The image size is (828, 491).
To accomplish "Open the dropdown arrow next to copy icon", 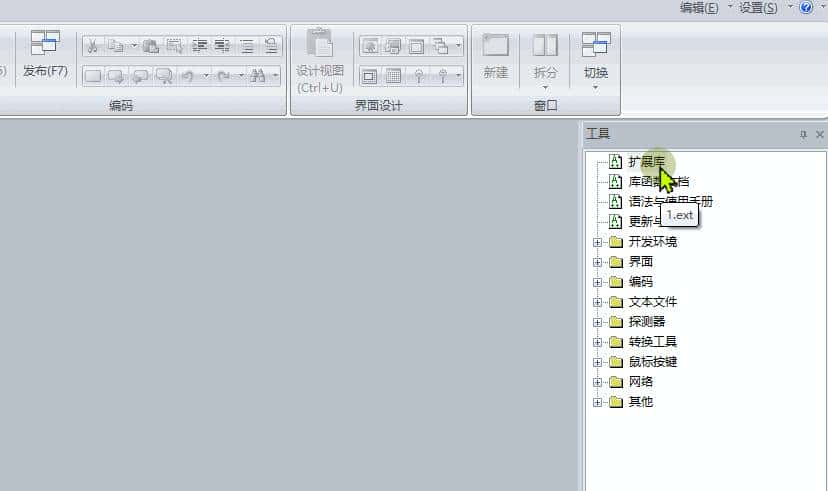I will [x=134, y=46].
